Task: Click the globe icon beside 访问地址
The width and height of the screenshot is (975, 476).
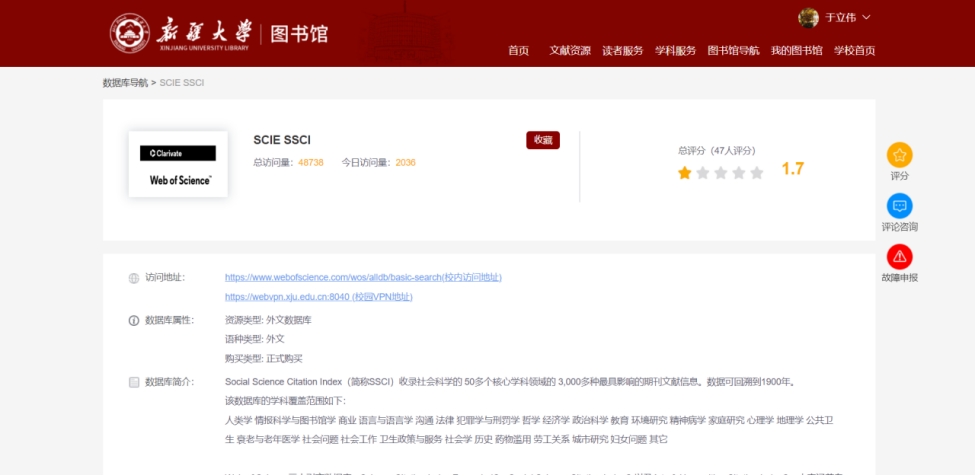Action: click(134, 278)
